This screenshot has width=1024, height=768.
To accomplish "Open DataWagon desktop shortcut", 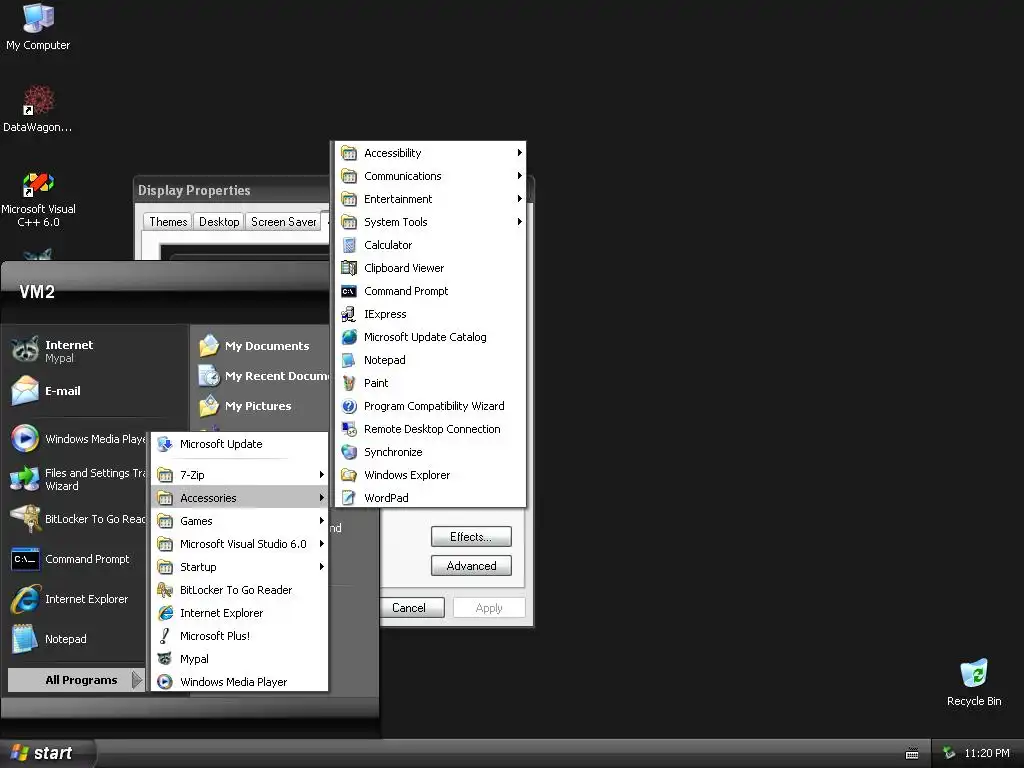I will 38,108.
